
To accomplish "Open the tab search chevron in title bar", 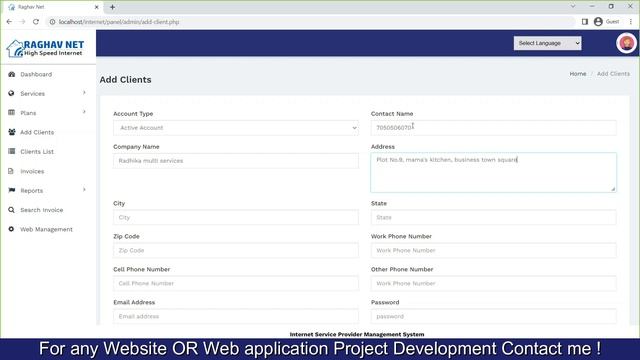I will click(573, 6).
